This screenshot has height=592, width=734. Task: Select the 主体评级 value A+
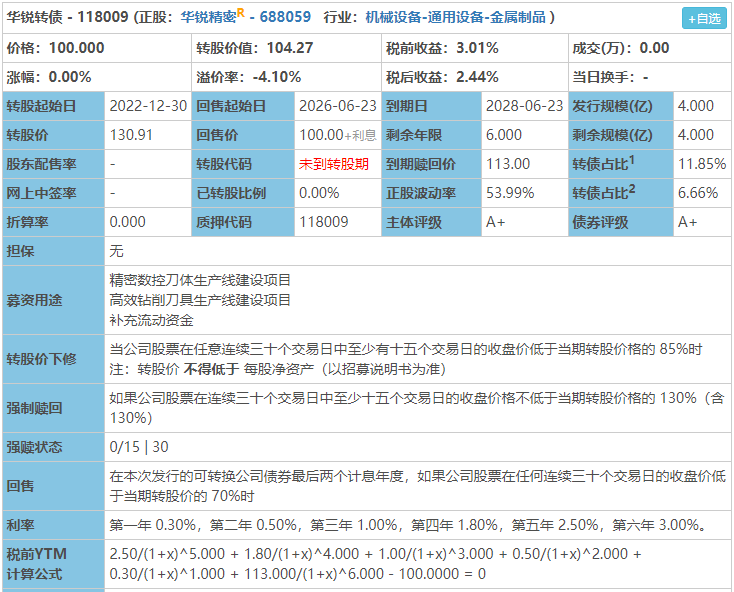tap(496, 222)
